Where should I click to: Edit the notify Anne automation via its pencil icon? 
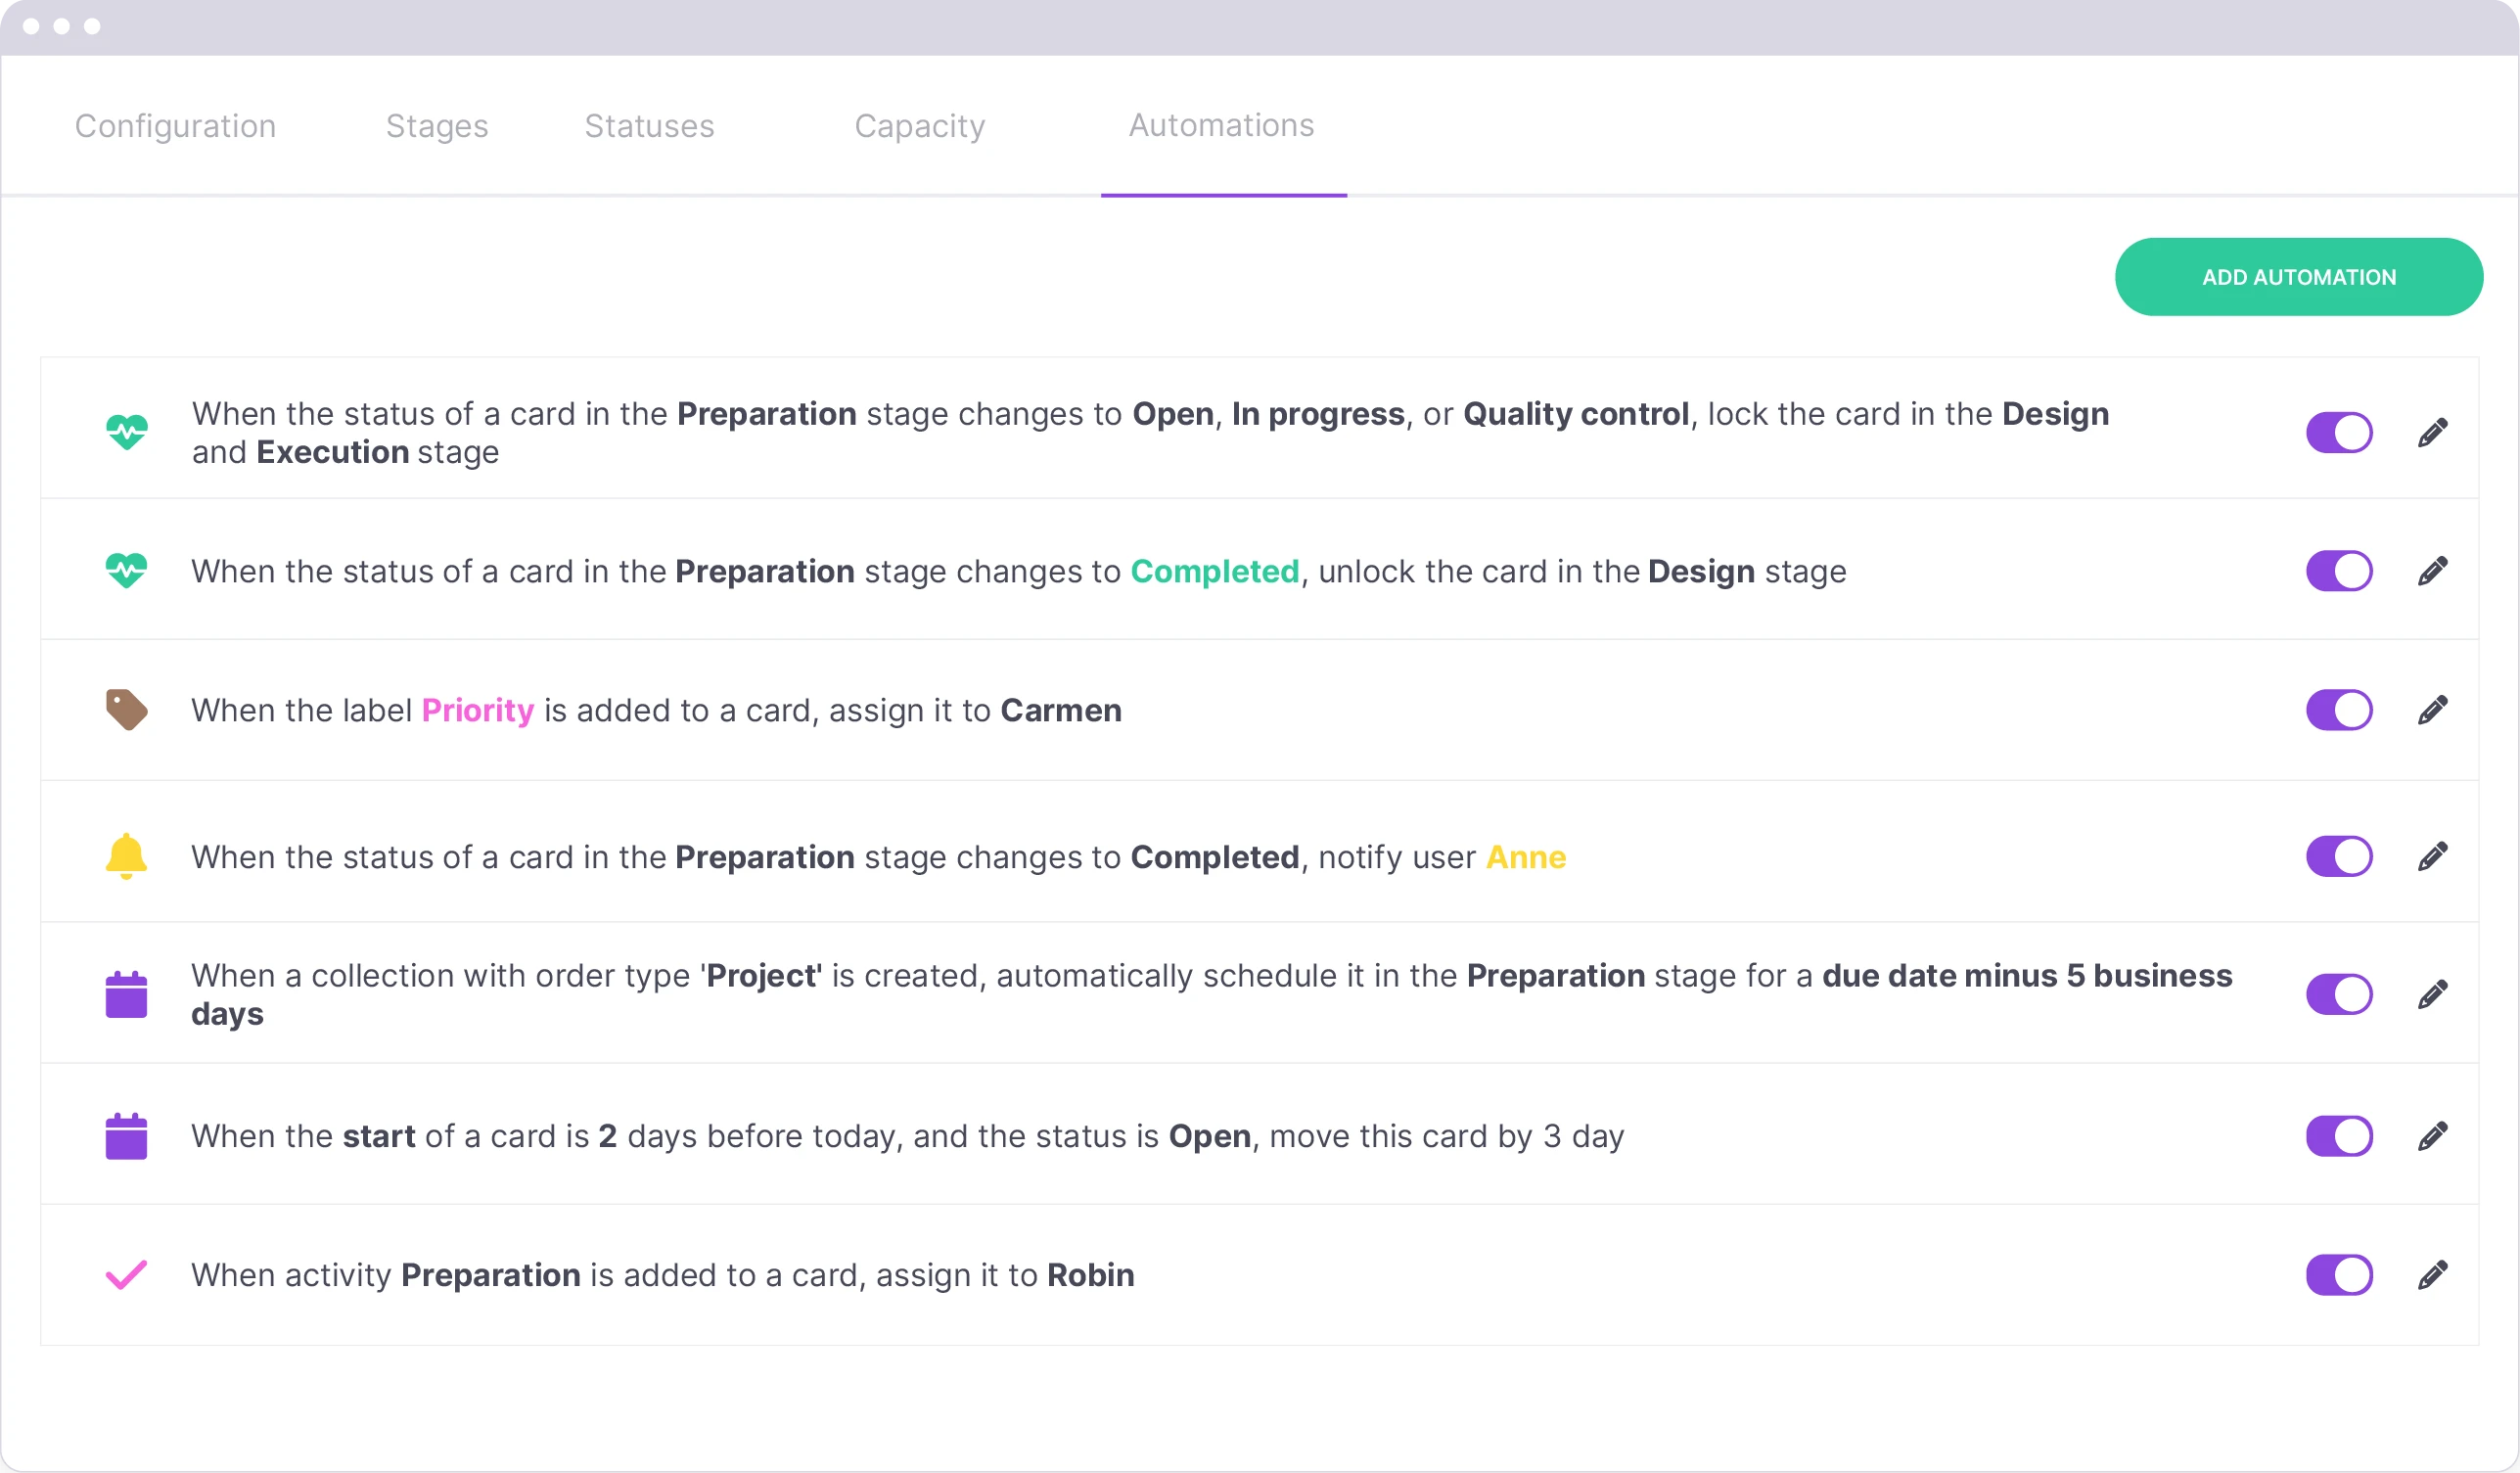click(x=2434, y=855)
